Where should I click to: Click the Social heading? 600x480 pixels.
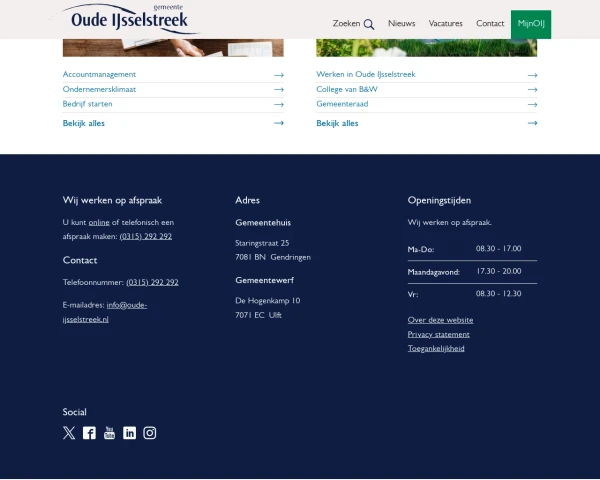click(75, 412)
